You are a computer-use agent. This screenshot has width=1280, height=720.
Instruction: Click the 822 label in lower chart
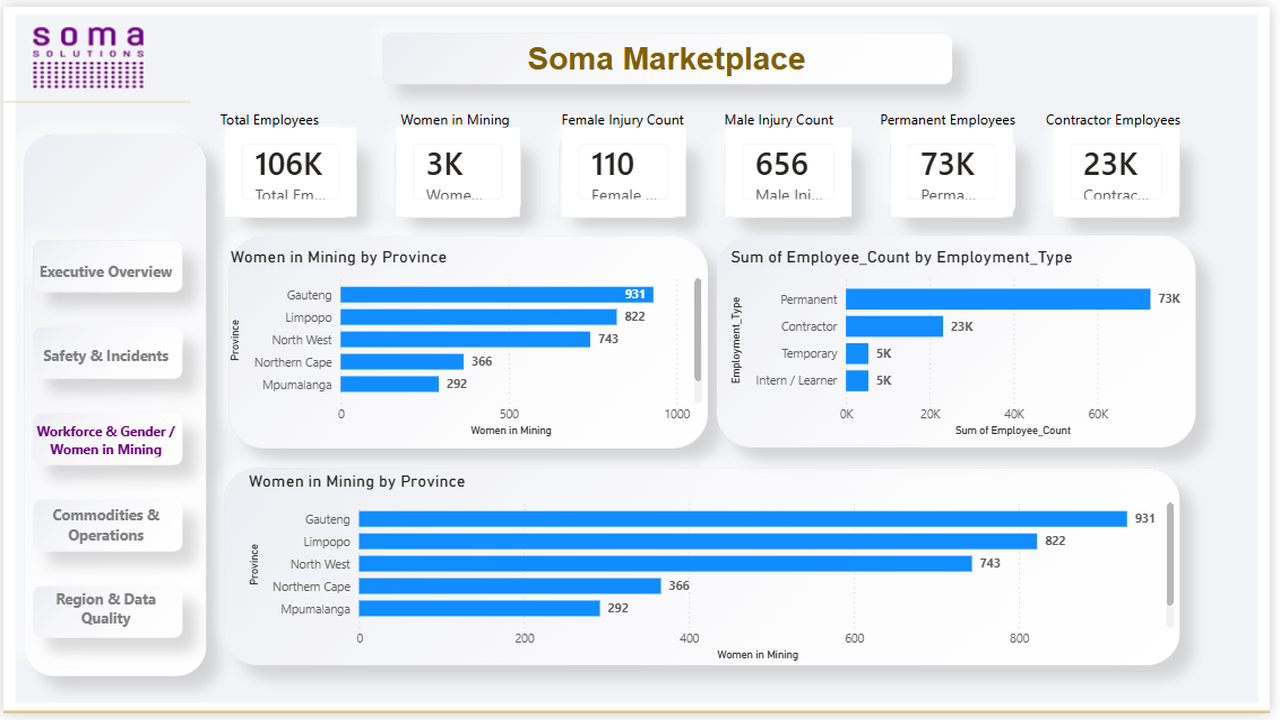pyautogui.click(x=1055, y=541)
